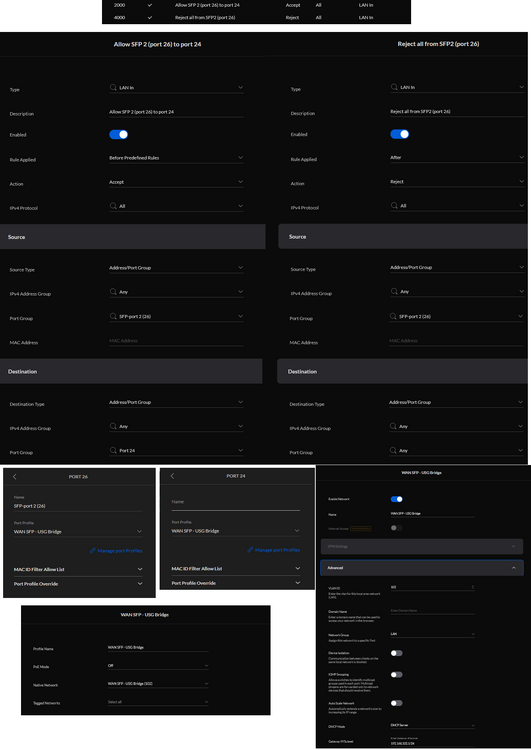Click enabled checkmark on rule 2000 row

pos(150,5)
